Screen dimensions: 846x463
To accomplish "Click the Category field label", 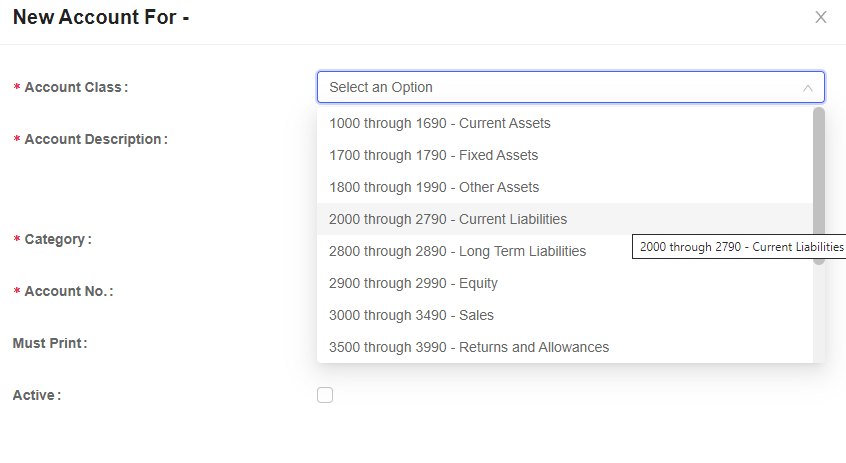I will 58,240.
